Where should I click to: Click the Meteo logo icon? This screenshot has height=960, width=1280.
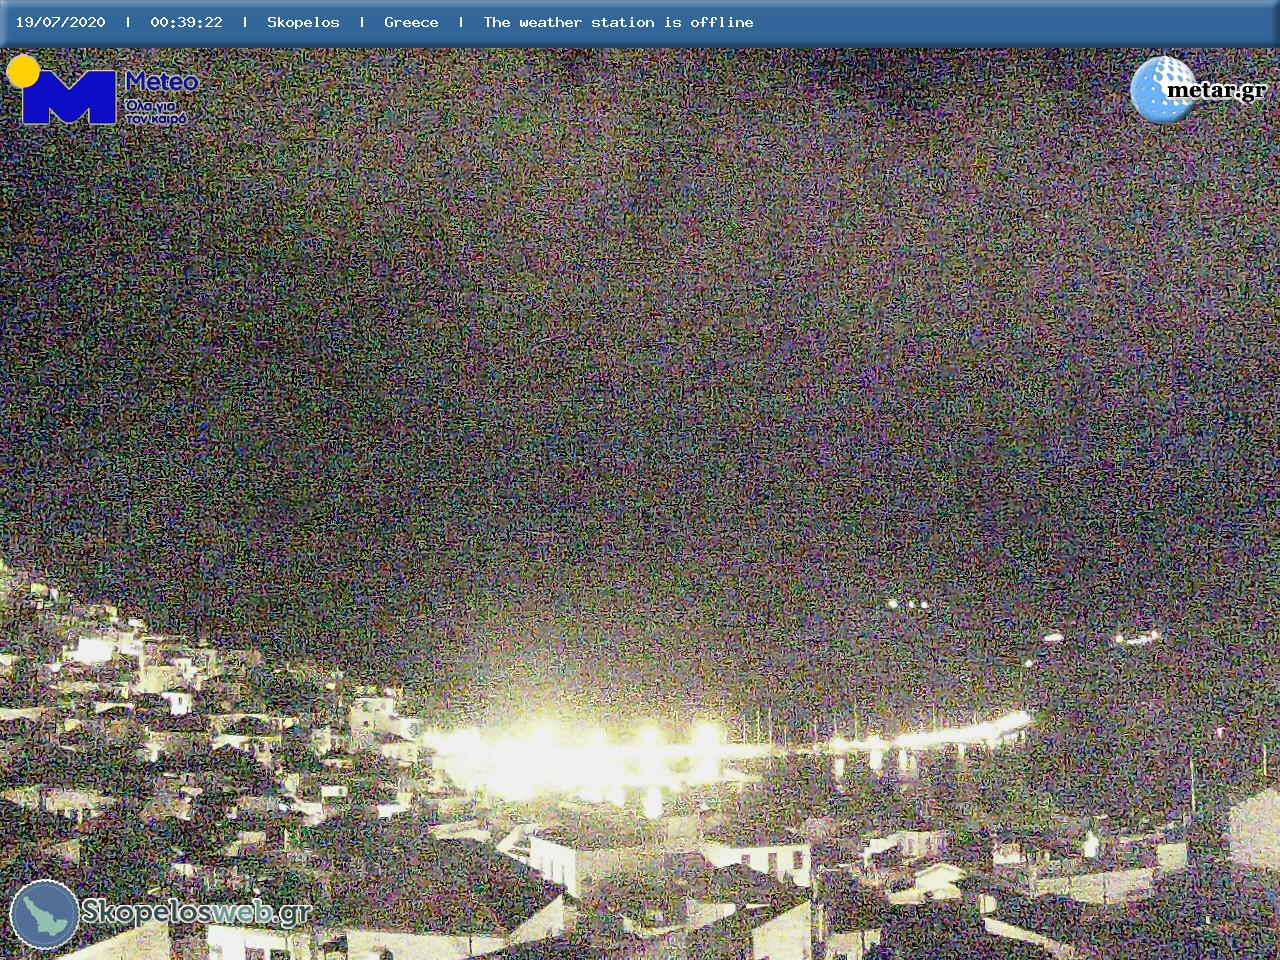(62, 90)
